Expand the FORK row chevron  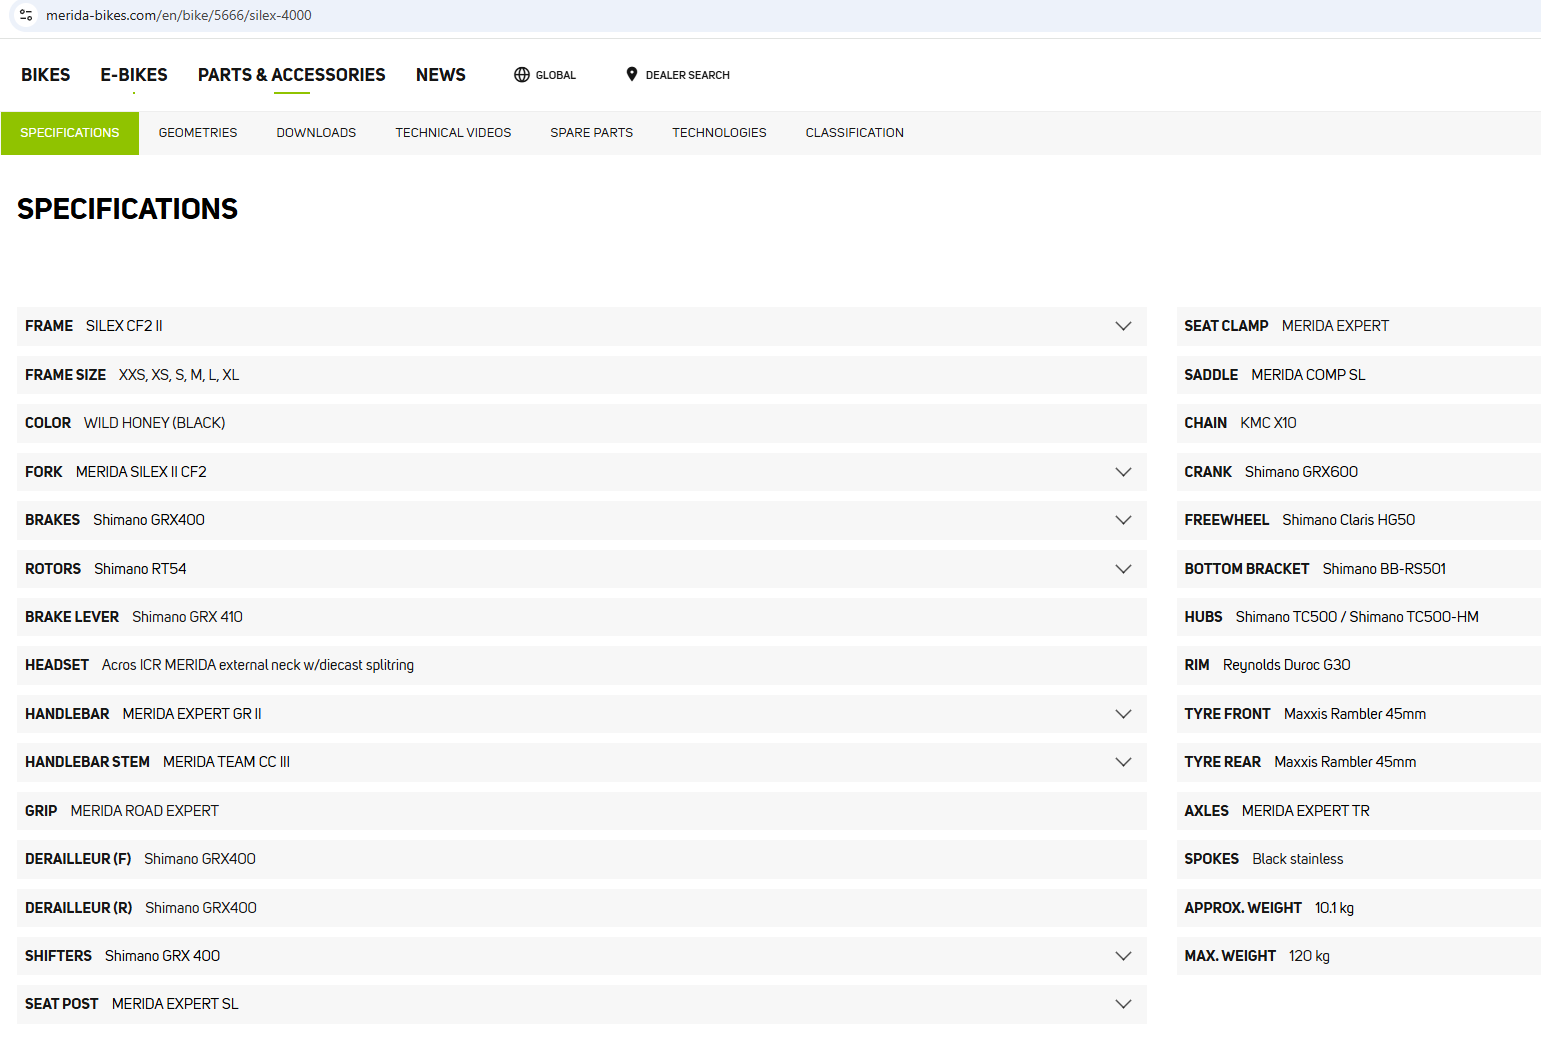tap(1123, 472)
